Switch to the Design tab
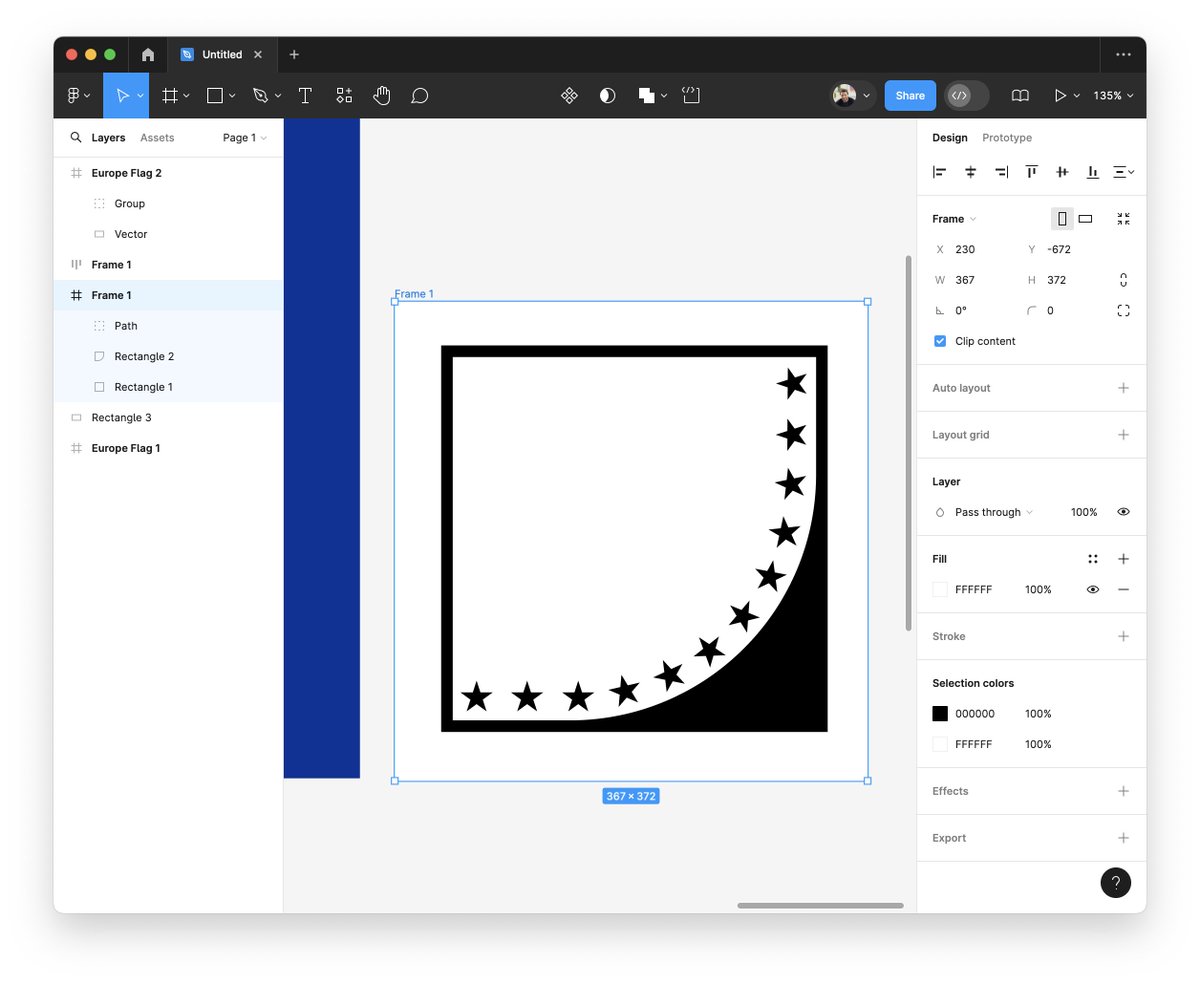Viewport: 1200px width, 984px height. (x=950, y=138)
